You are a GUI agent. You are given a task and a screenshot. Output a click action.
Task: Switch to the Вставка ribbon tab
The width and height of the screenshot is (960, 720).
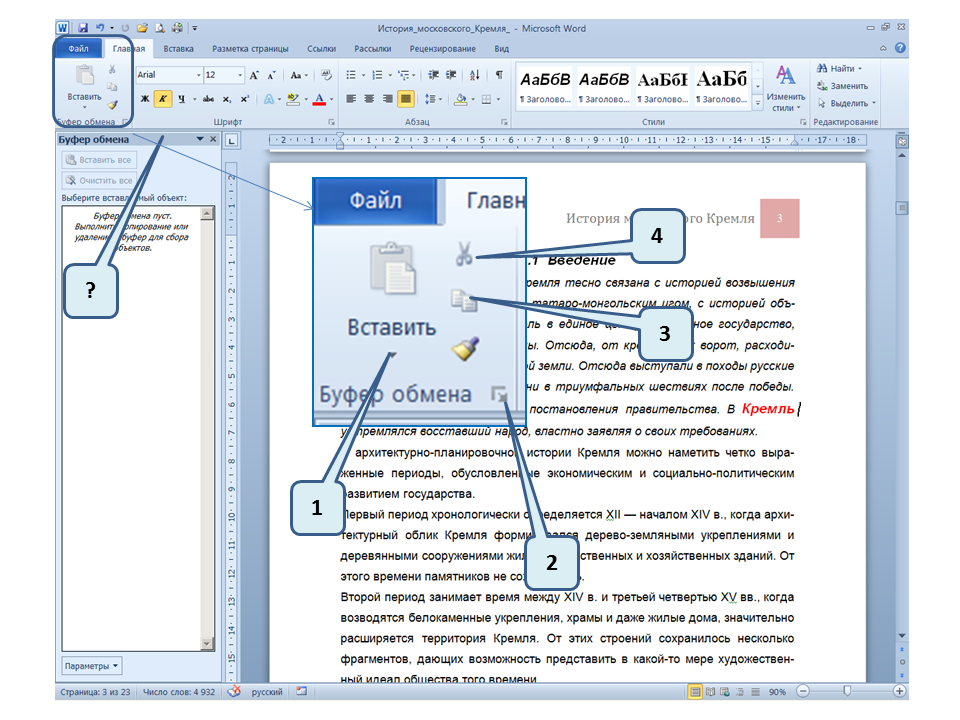178,48
